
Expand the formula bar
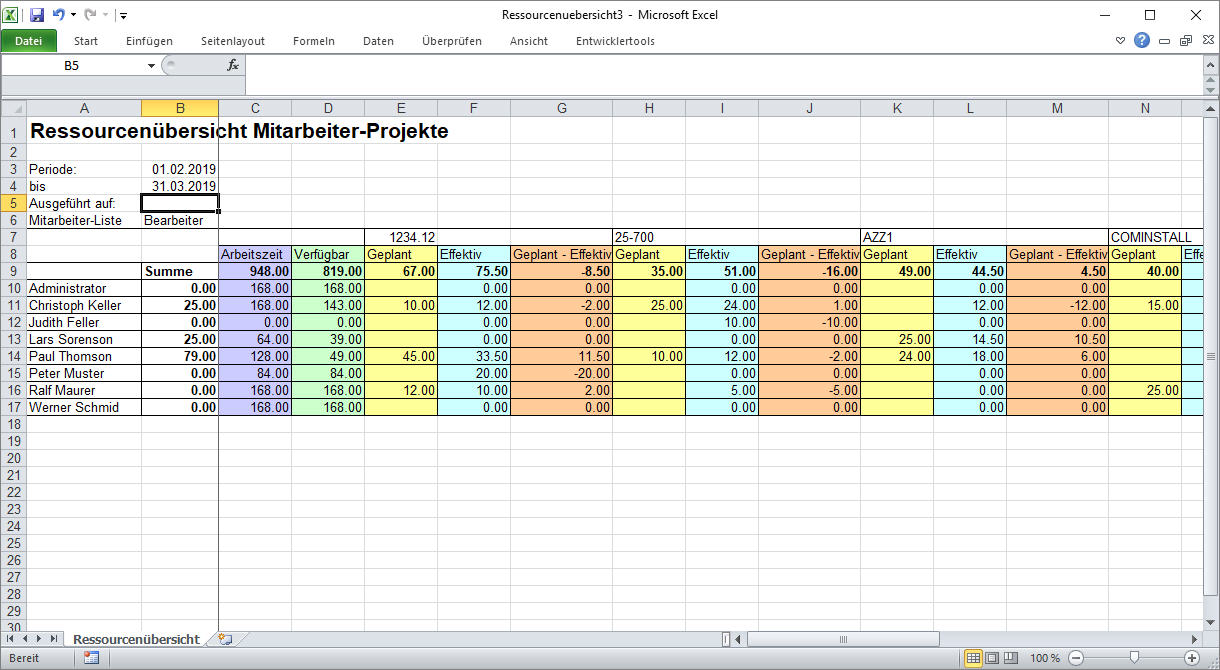click(1209, 65)
